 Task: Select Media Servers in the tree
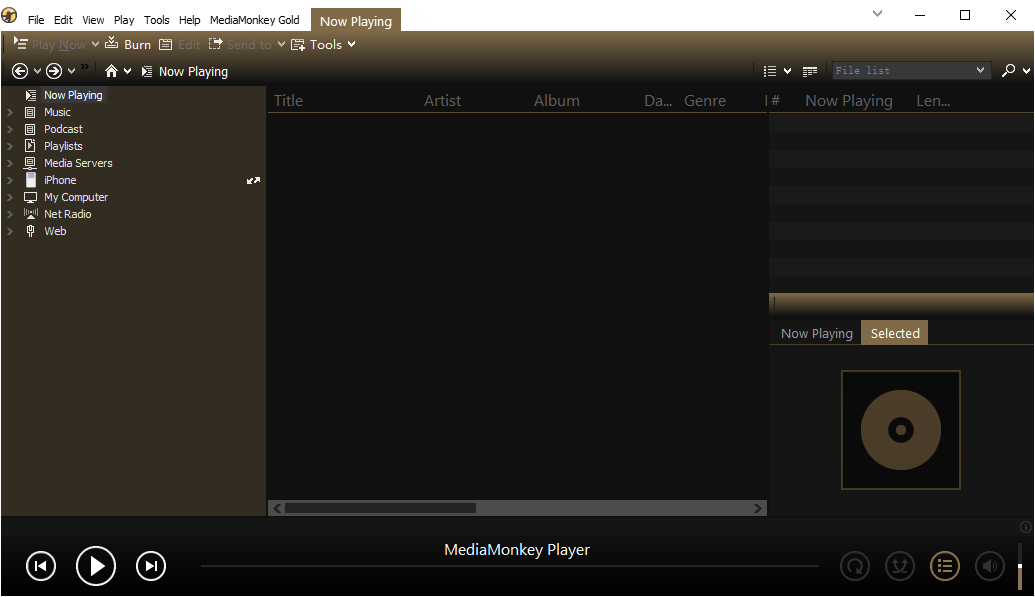(x=78, y=163)
